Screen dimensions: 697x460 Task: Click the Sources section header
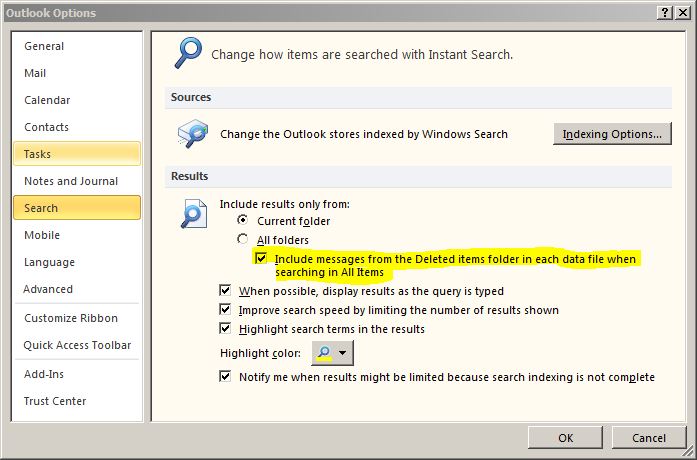[x=418, y=97]
